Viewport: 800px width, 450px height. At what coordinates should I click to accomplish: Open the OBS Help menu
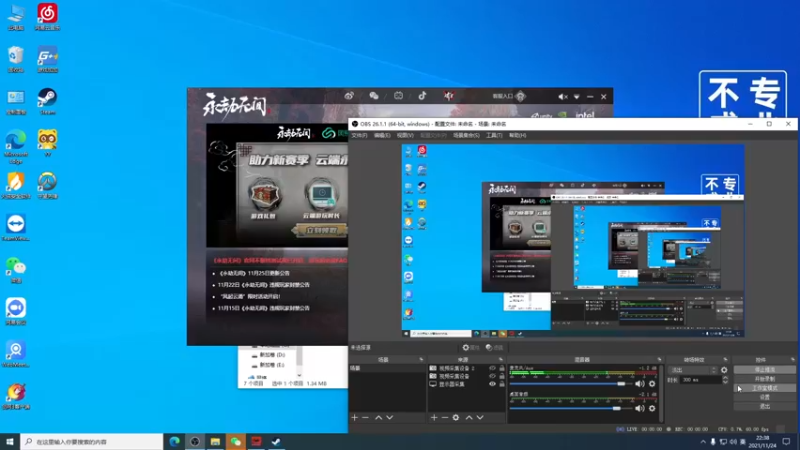pos(517,135)
